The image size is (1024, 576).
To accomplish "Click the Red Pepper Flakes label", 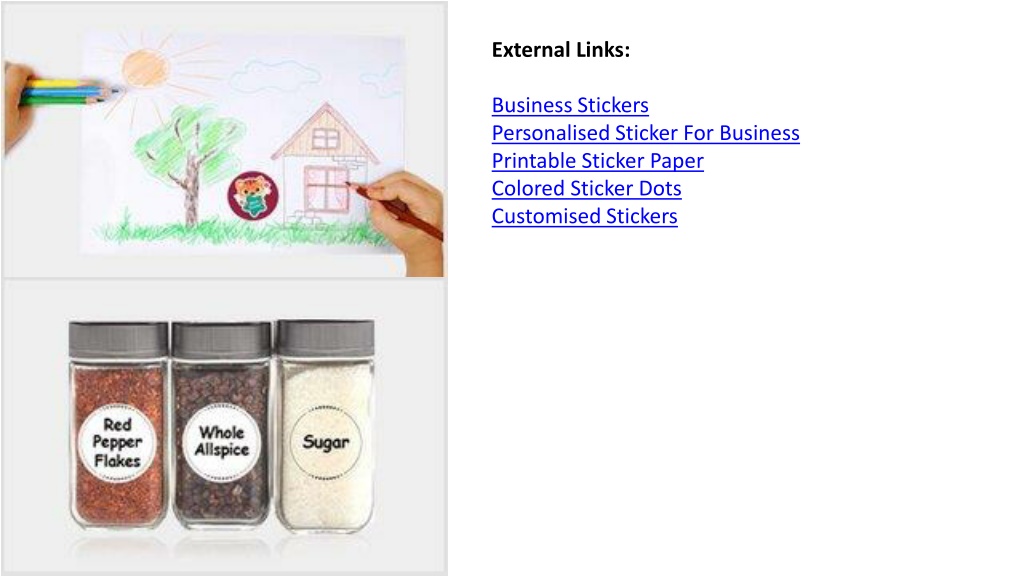I will point(117,442).
